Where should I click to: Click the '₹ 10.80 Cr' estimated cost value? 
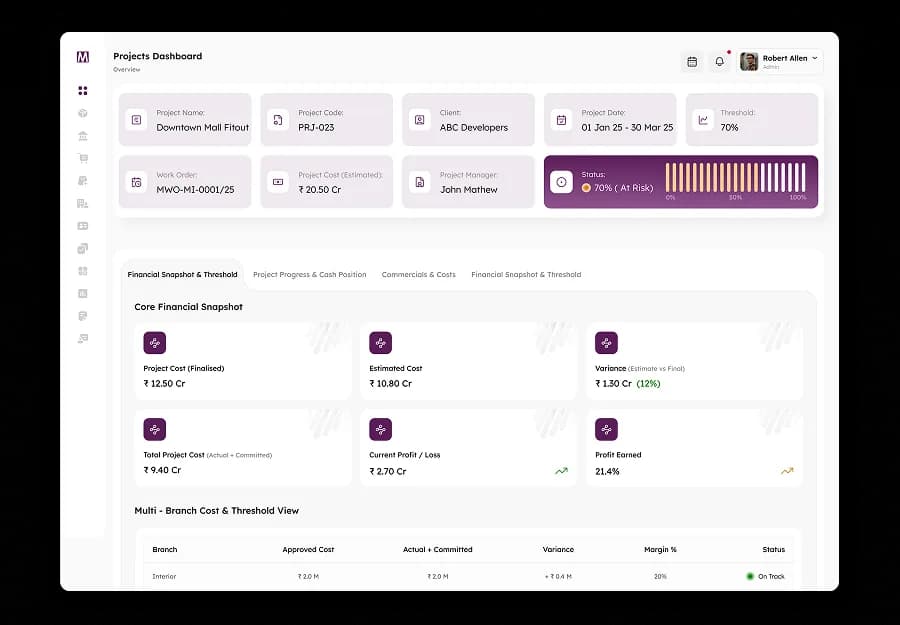[x=390, y=383]
